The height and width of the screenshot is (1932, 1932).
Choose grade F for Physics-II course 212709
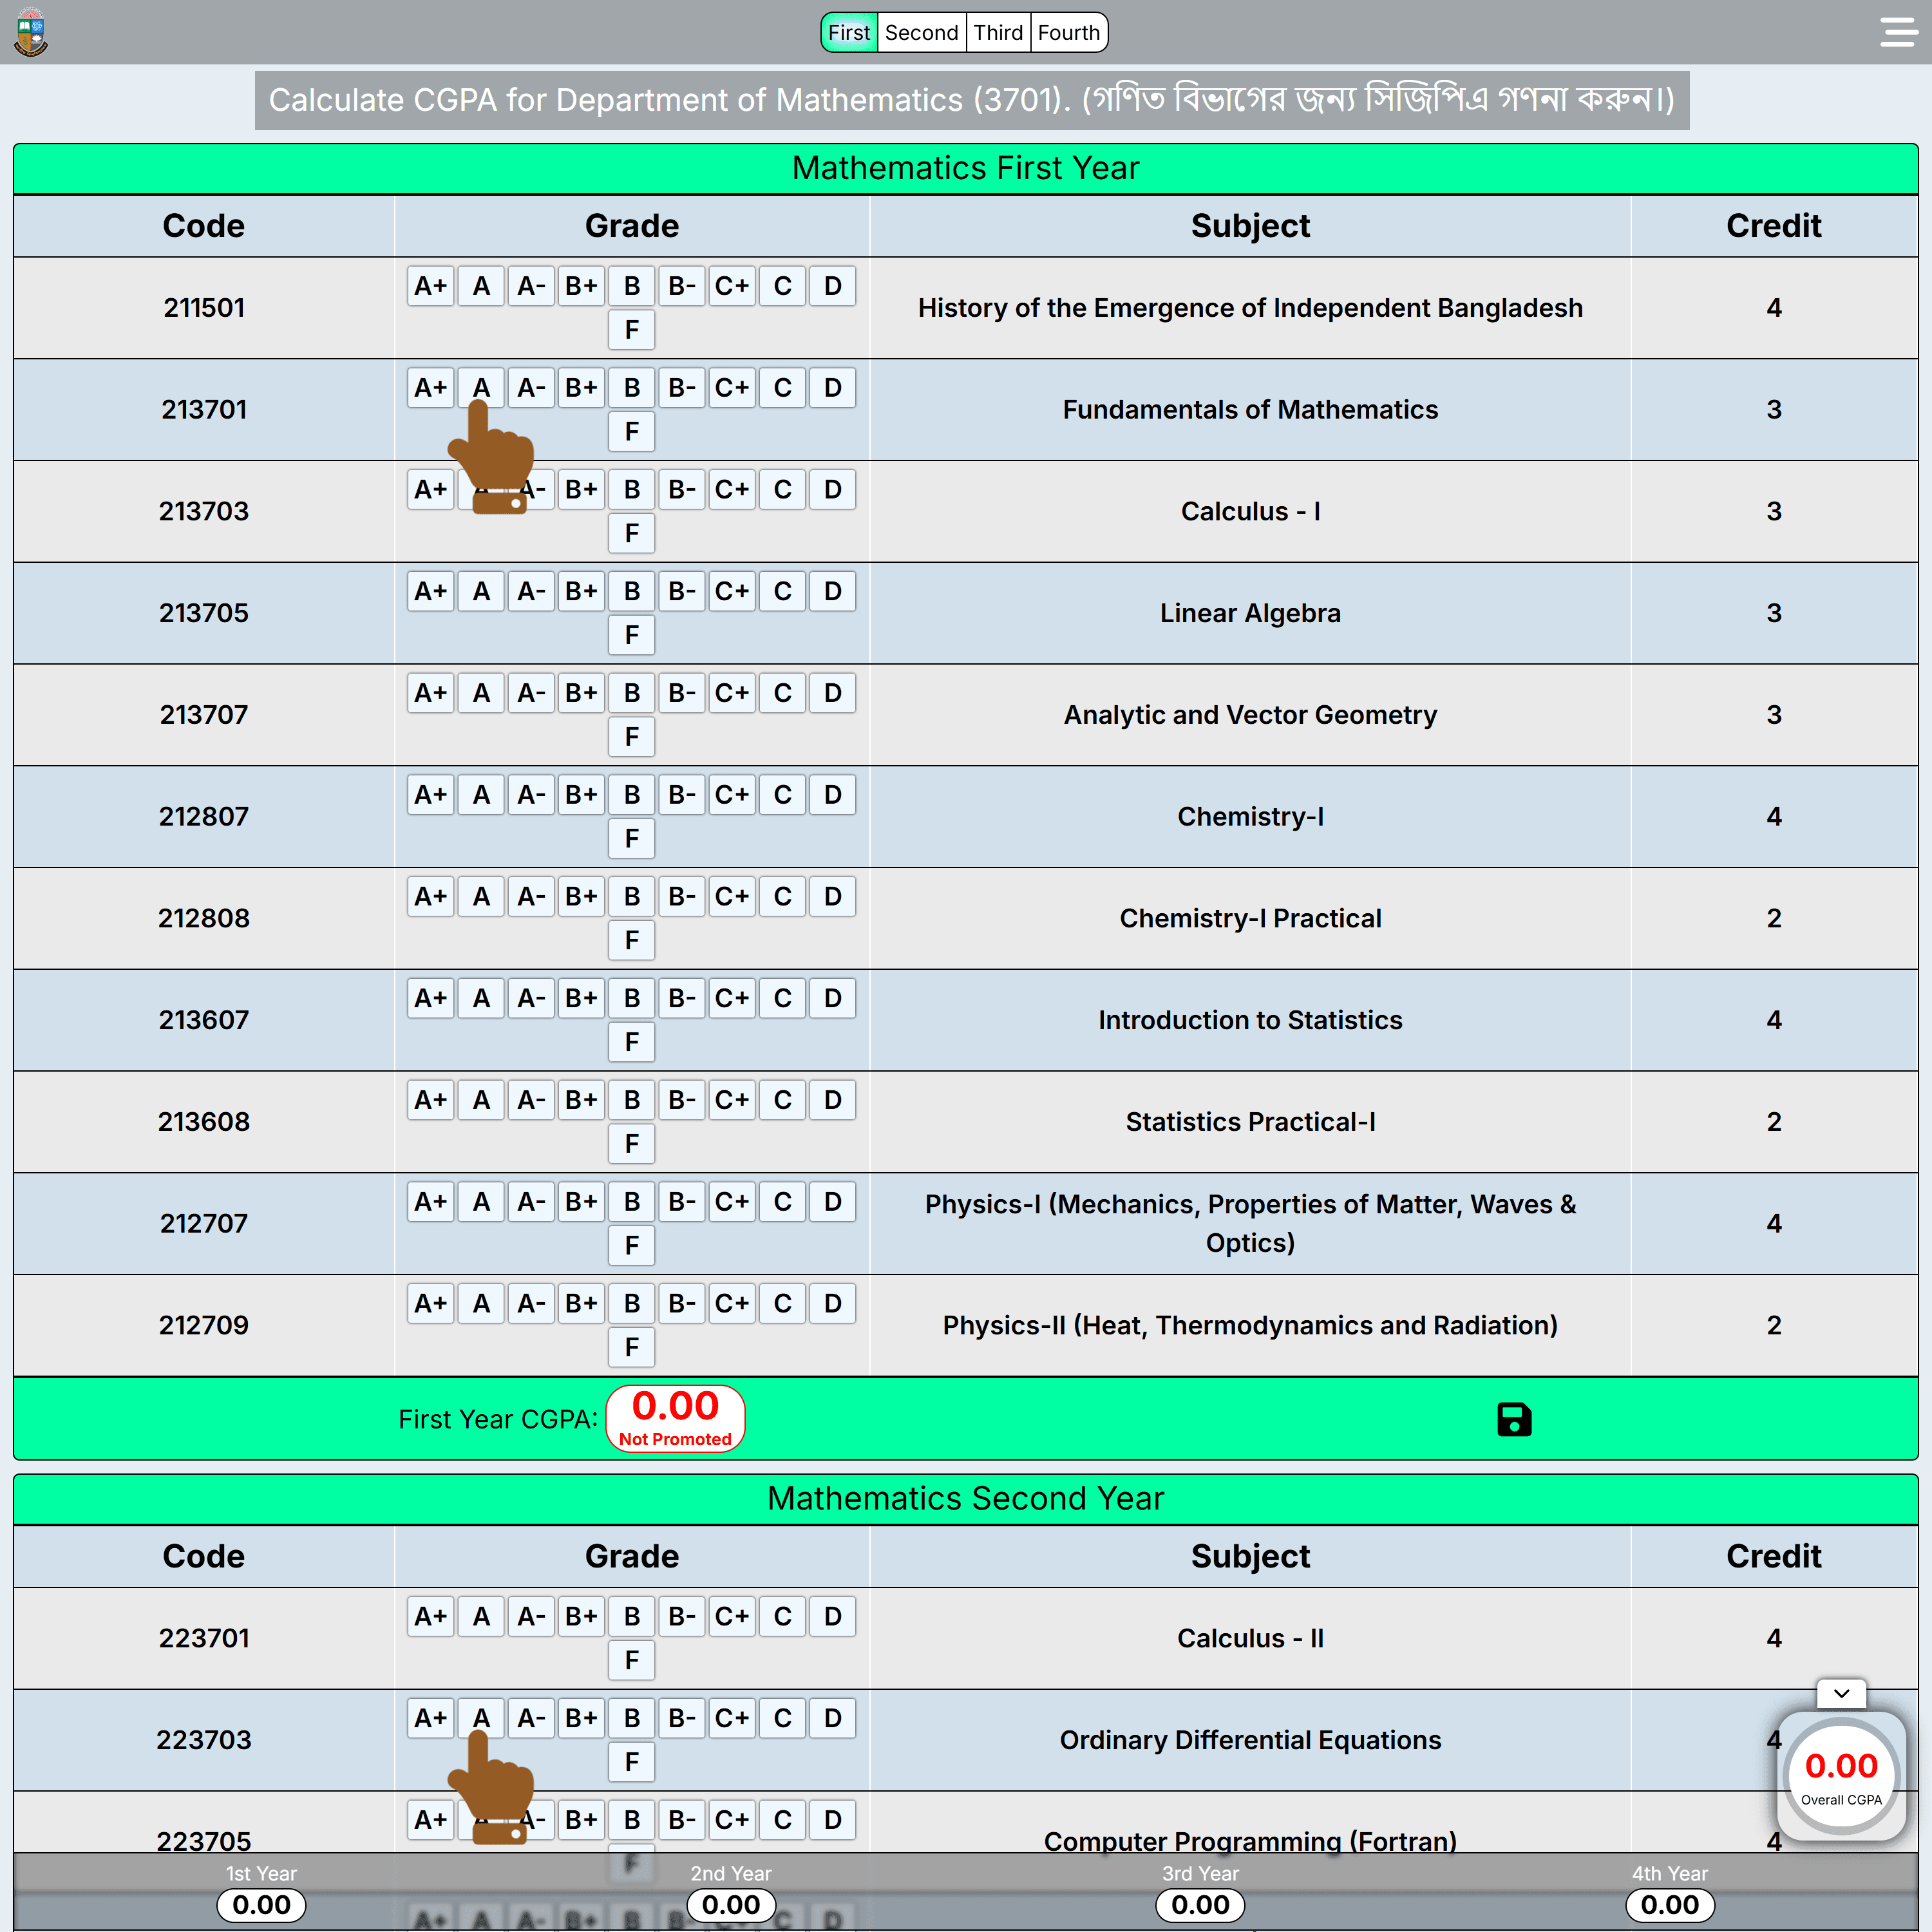[632, 1347]
